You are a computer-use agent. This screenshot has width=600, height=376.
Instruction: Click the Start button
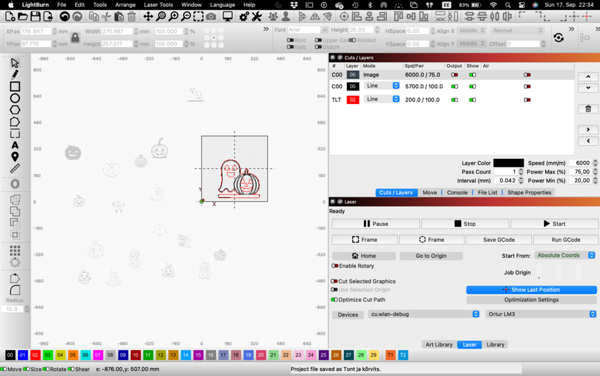(x=554, y=224)
